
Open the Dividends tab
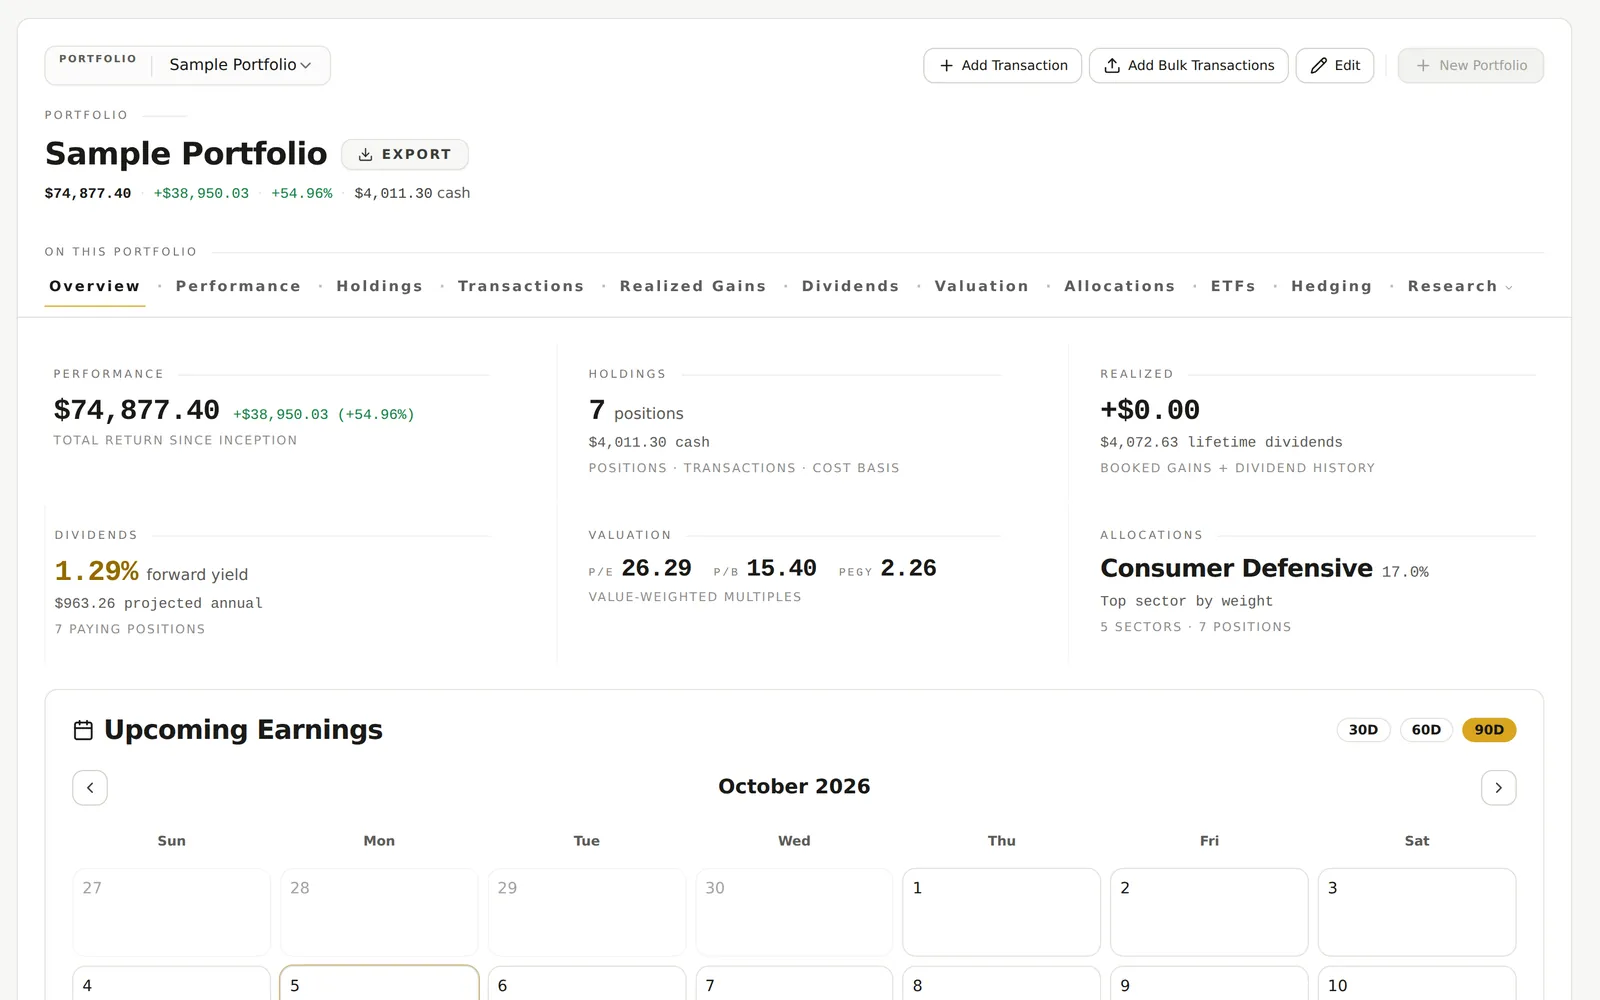pyautogui.click(x=850, y=287)
